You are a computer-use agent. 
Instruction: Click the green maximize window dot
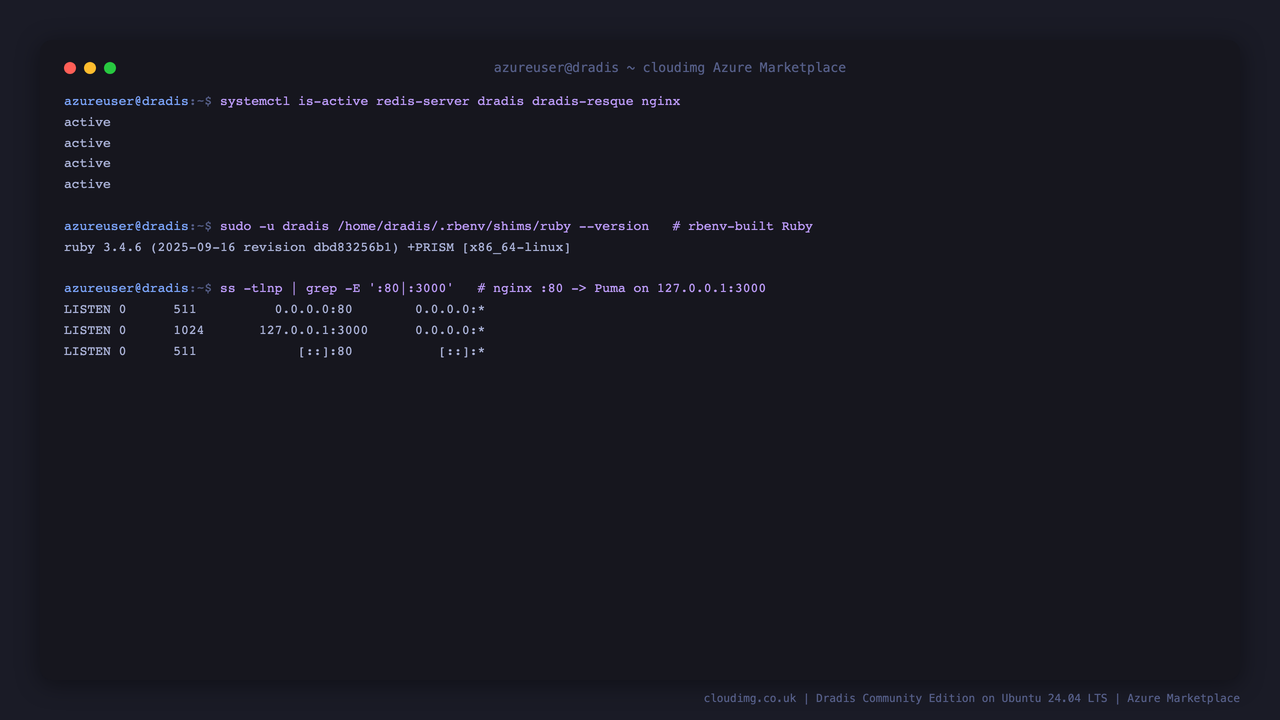[110, 68]
